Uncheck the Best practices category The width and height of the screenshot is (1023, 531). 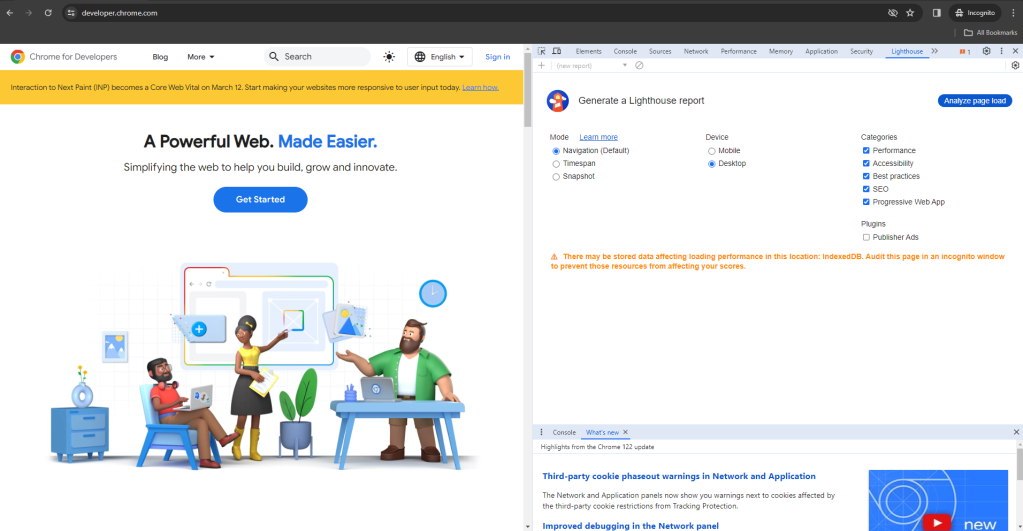tap(866, 176)
